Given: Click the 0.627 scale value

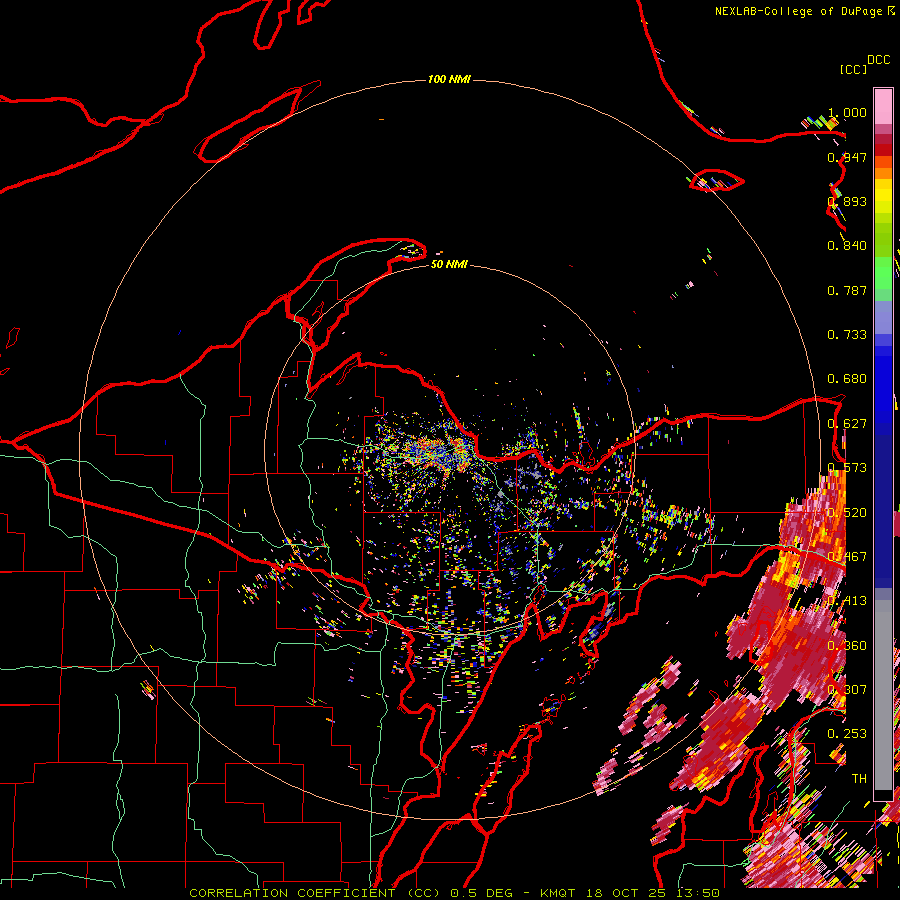Looking at the screenshot, I should tap(847, 424).
